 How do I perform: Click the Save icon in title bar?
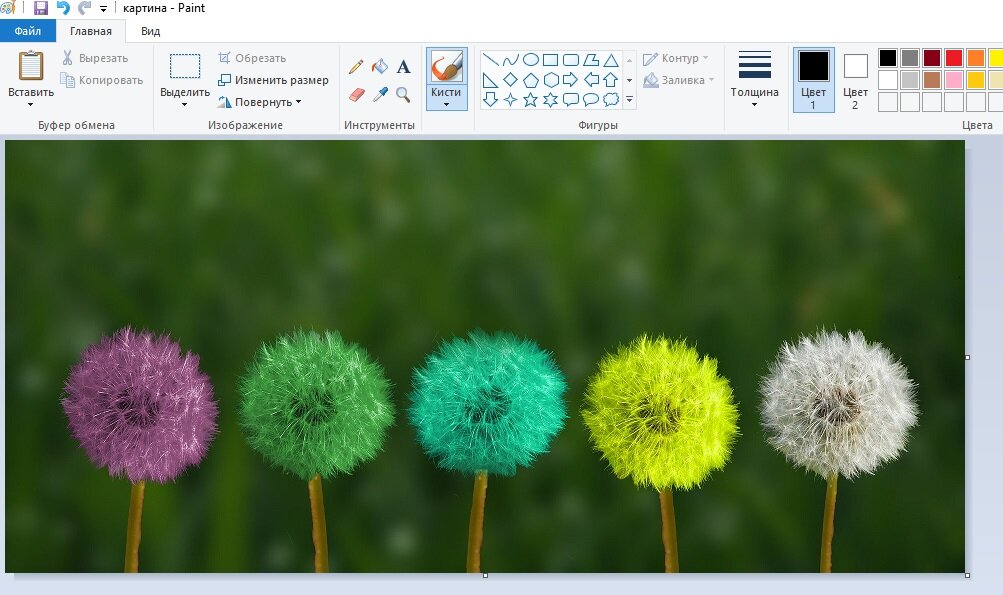click(x=41, y=8)
